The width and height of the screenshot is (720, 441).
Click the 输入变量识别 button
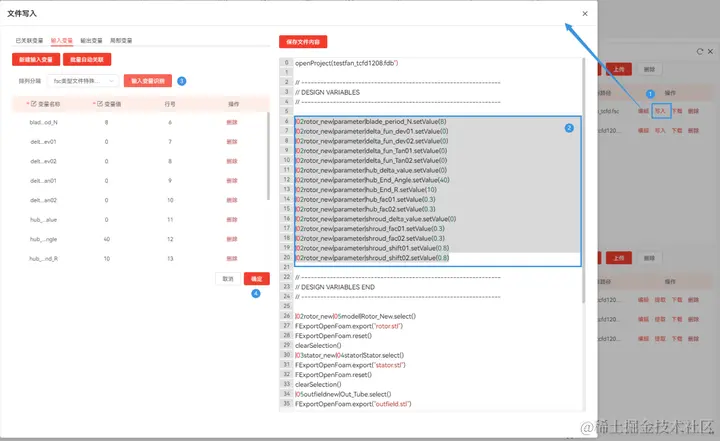(148, 81)
